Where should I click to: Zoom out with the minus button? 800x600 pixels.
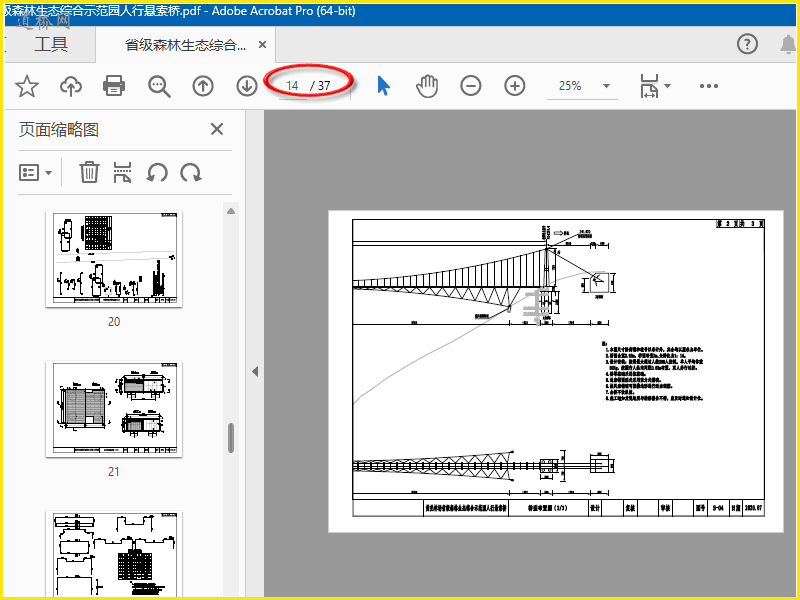[470, 86]
